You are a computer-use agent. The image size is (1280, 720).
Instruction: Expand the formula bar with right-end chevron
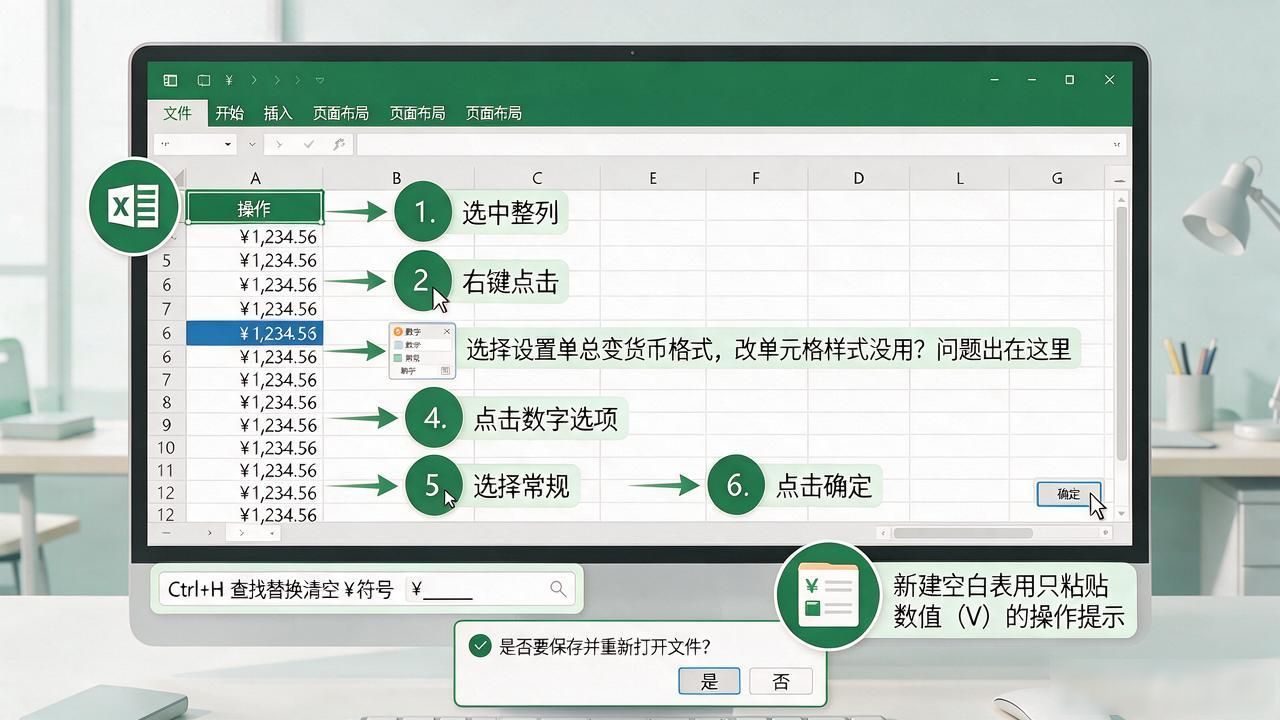[1117, 146]
